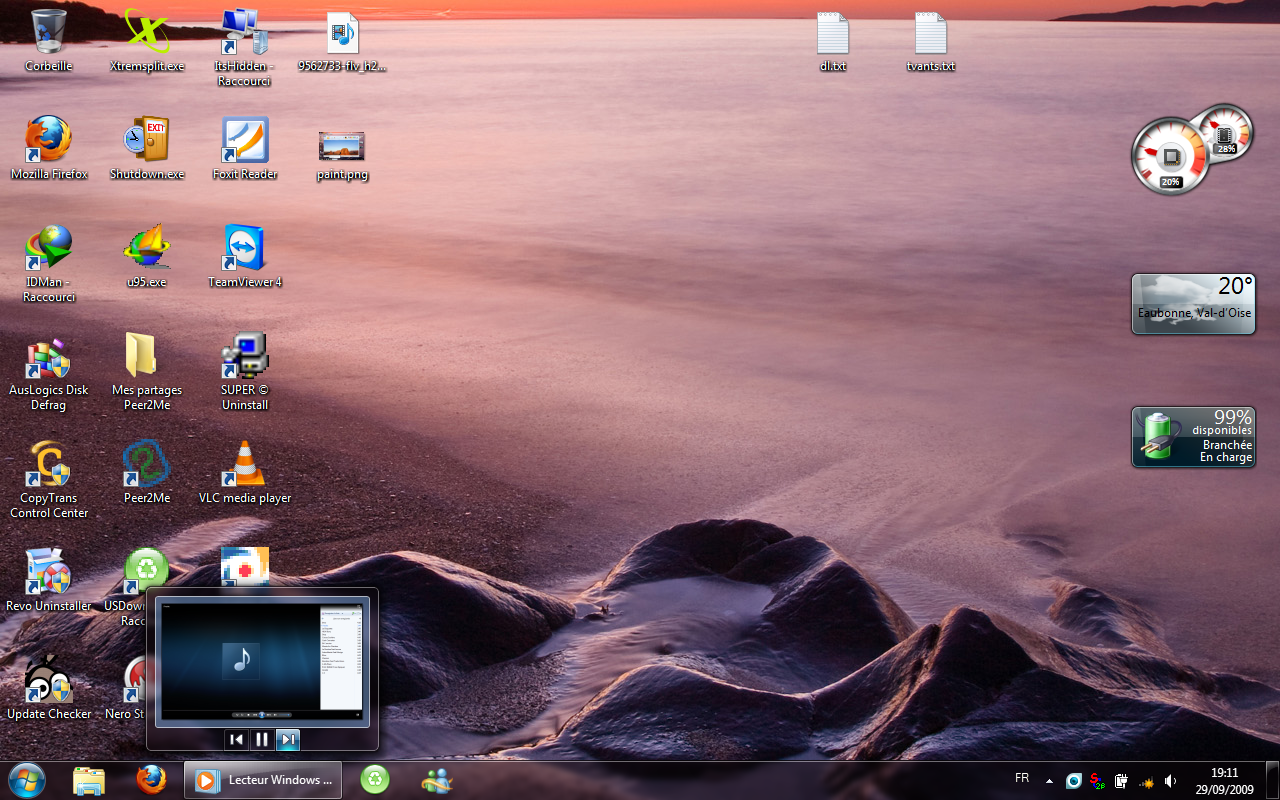1280x800 pixels.
Task: Click the Lecteur Windows taskbar button
Action: [x=263, y=780]
